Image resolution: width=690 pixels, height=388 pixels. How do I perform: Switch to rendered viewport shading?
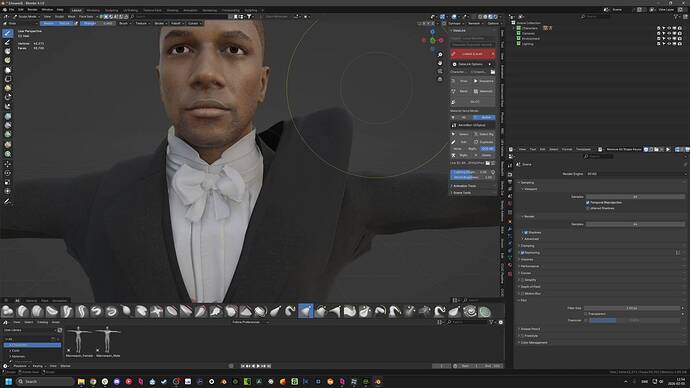(496, 17)
